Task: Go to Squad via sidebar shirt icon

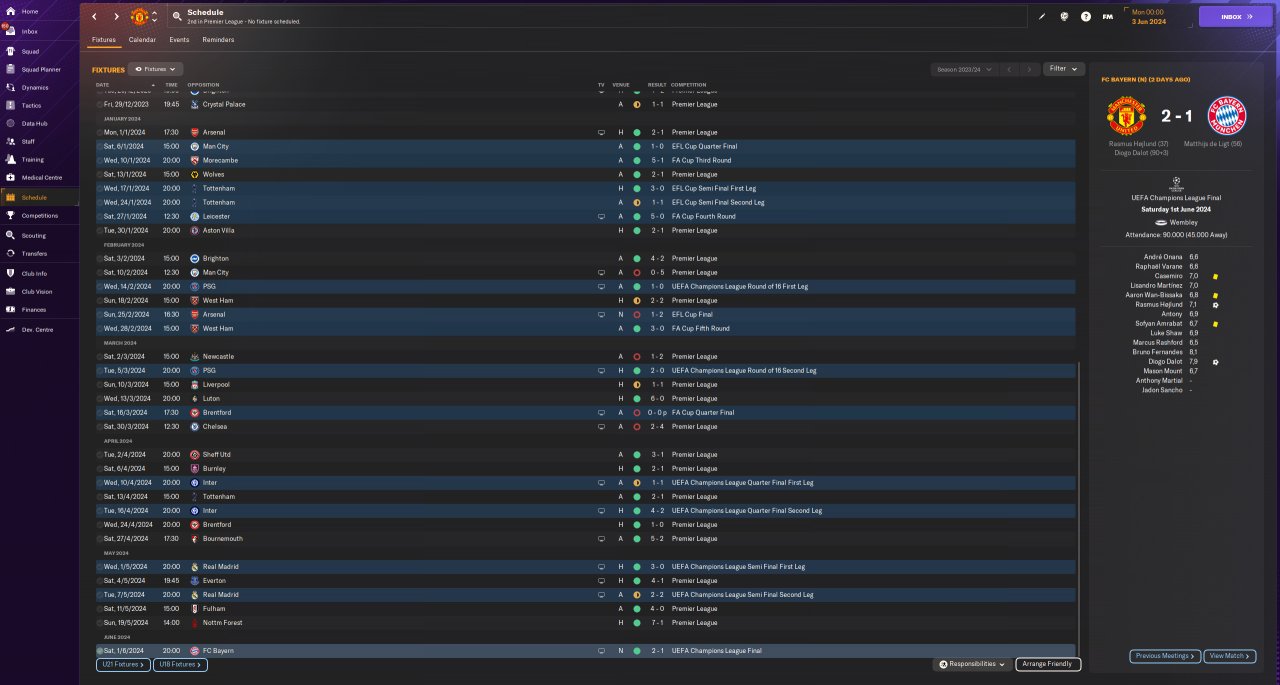Action: click(9, 51)
